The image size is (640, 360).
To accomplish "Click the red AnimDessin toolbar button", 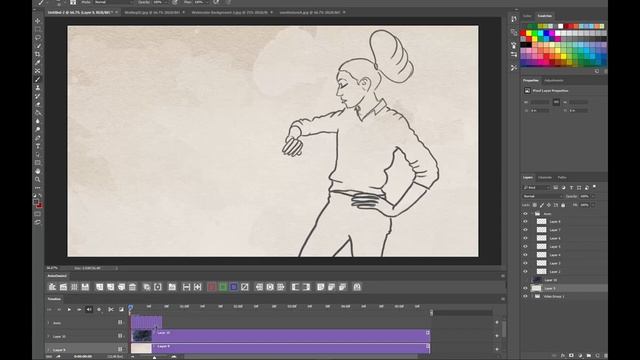I will point(211,287).
